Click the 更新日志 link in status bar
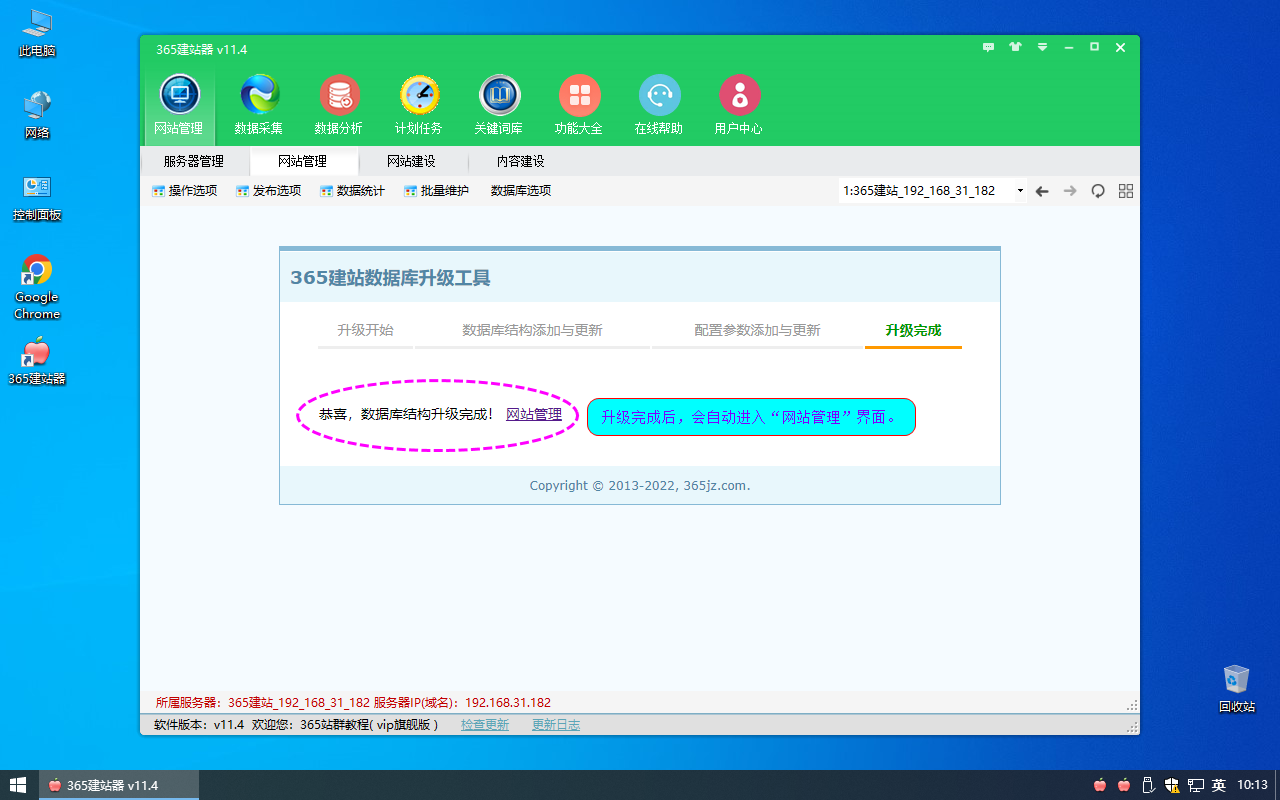The image size is (1280, 800). tap(556, 725)
